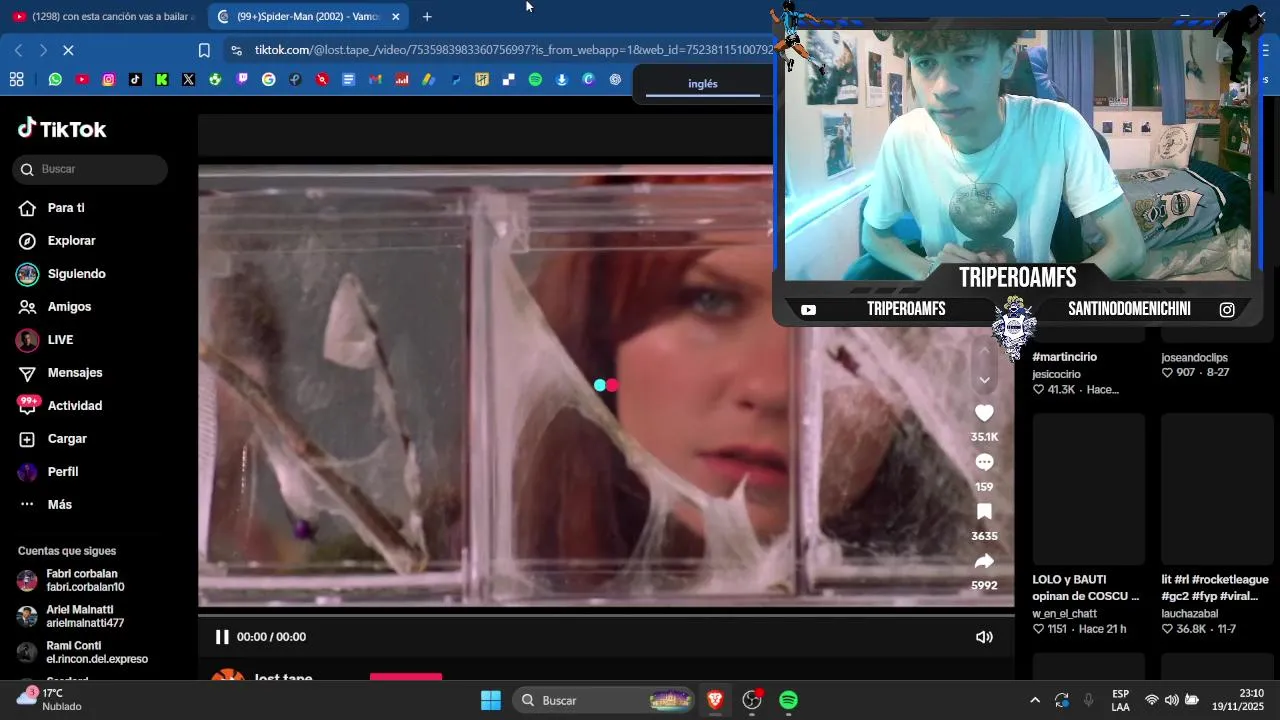Click the Windows taskbar Buscar box
Screen dimensions: 1280x720
(x=604, y=700)
